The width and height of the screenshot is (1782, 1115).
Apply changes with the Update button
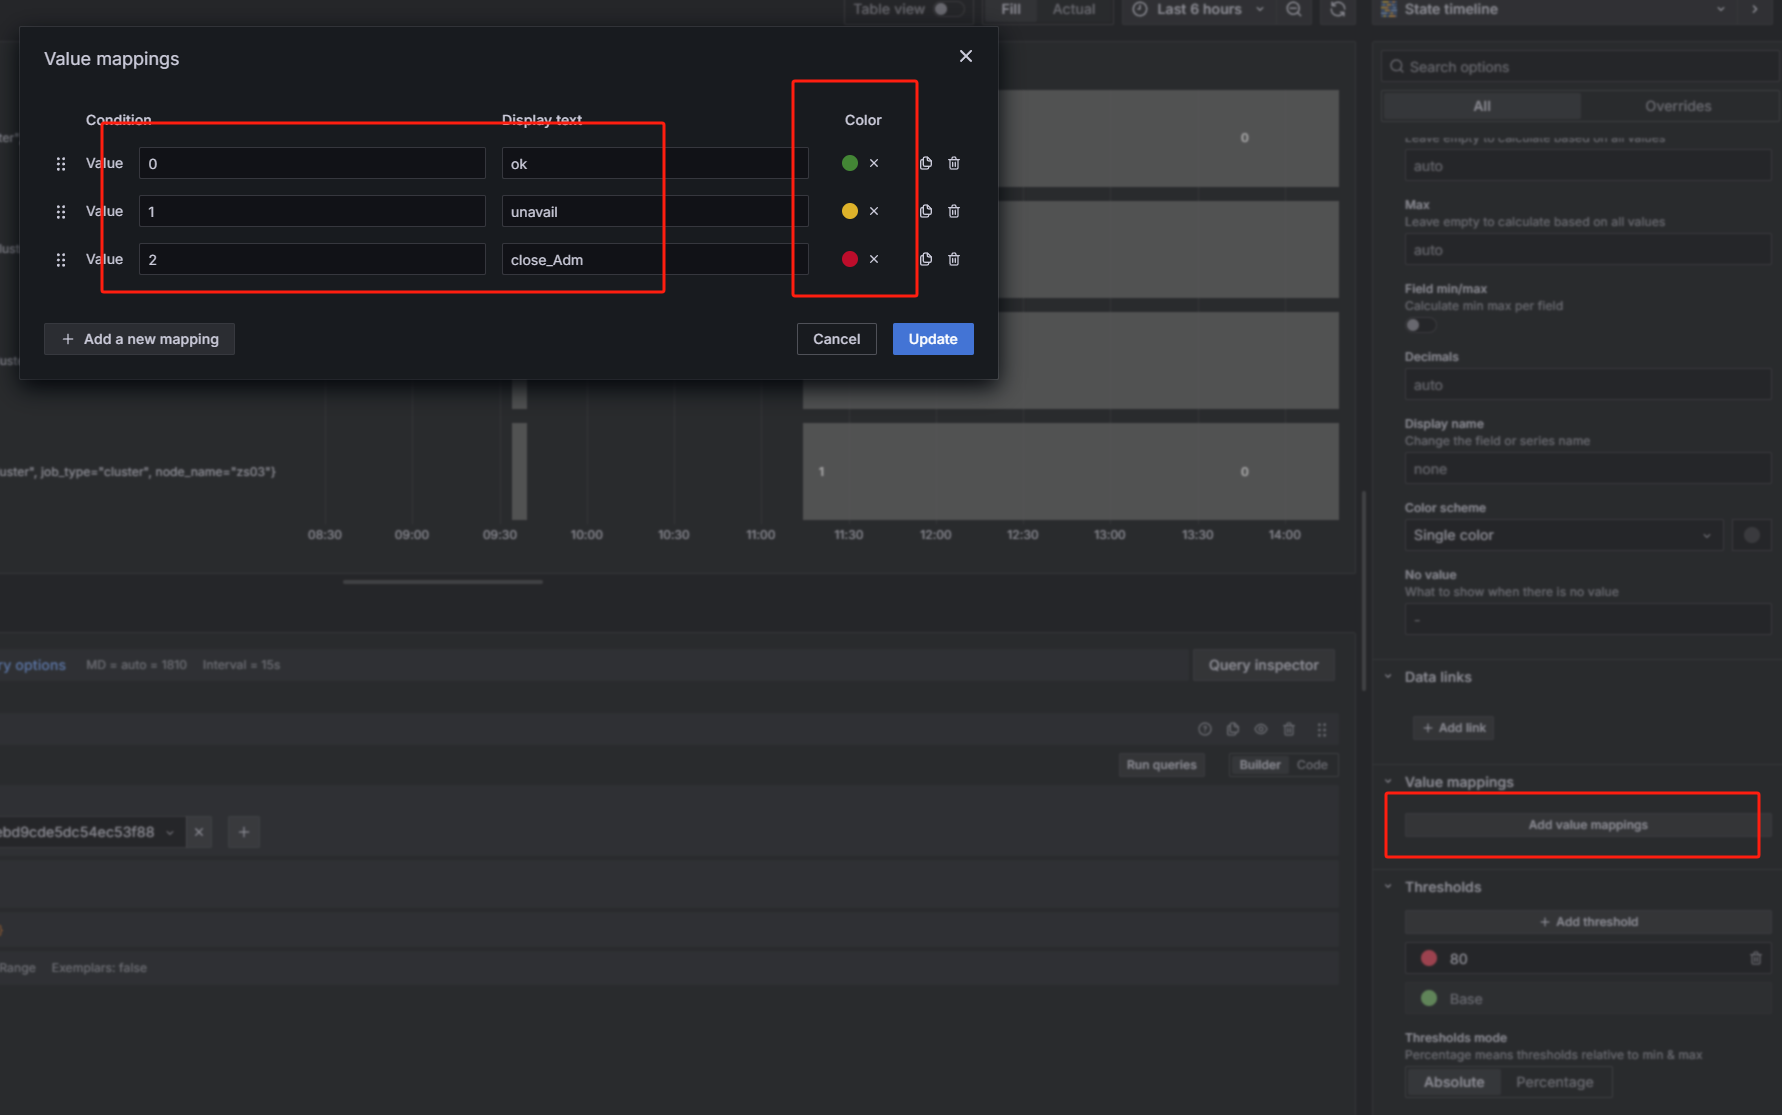pos(933,339)
